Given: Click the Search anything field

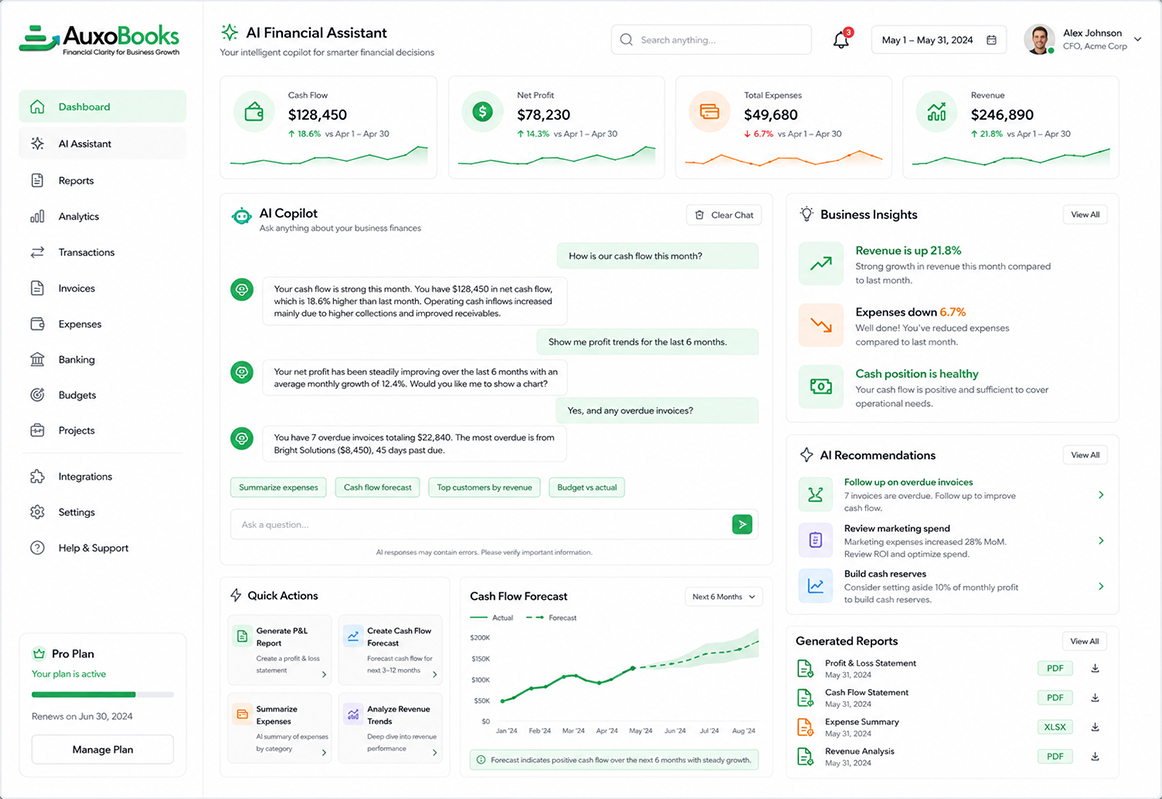Looking at the screenshot, I should tap(711, 39).
